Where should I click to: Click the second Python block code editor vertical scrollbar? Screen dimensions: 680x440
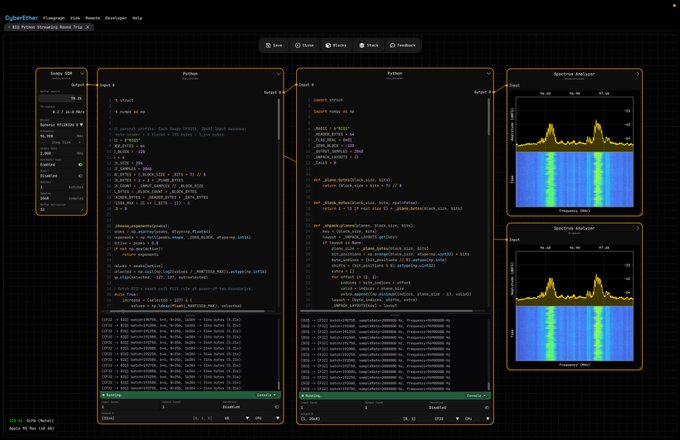[489, 117]
